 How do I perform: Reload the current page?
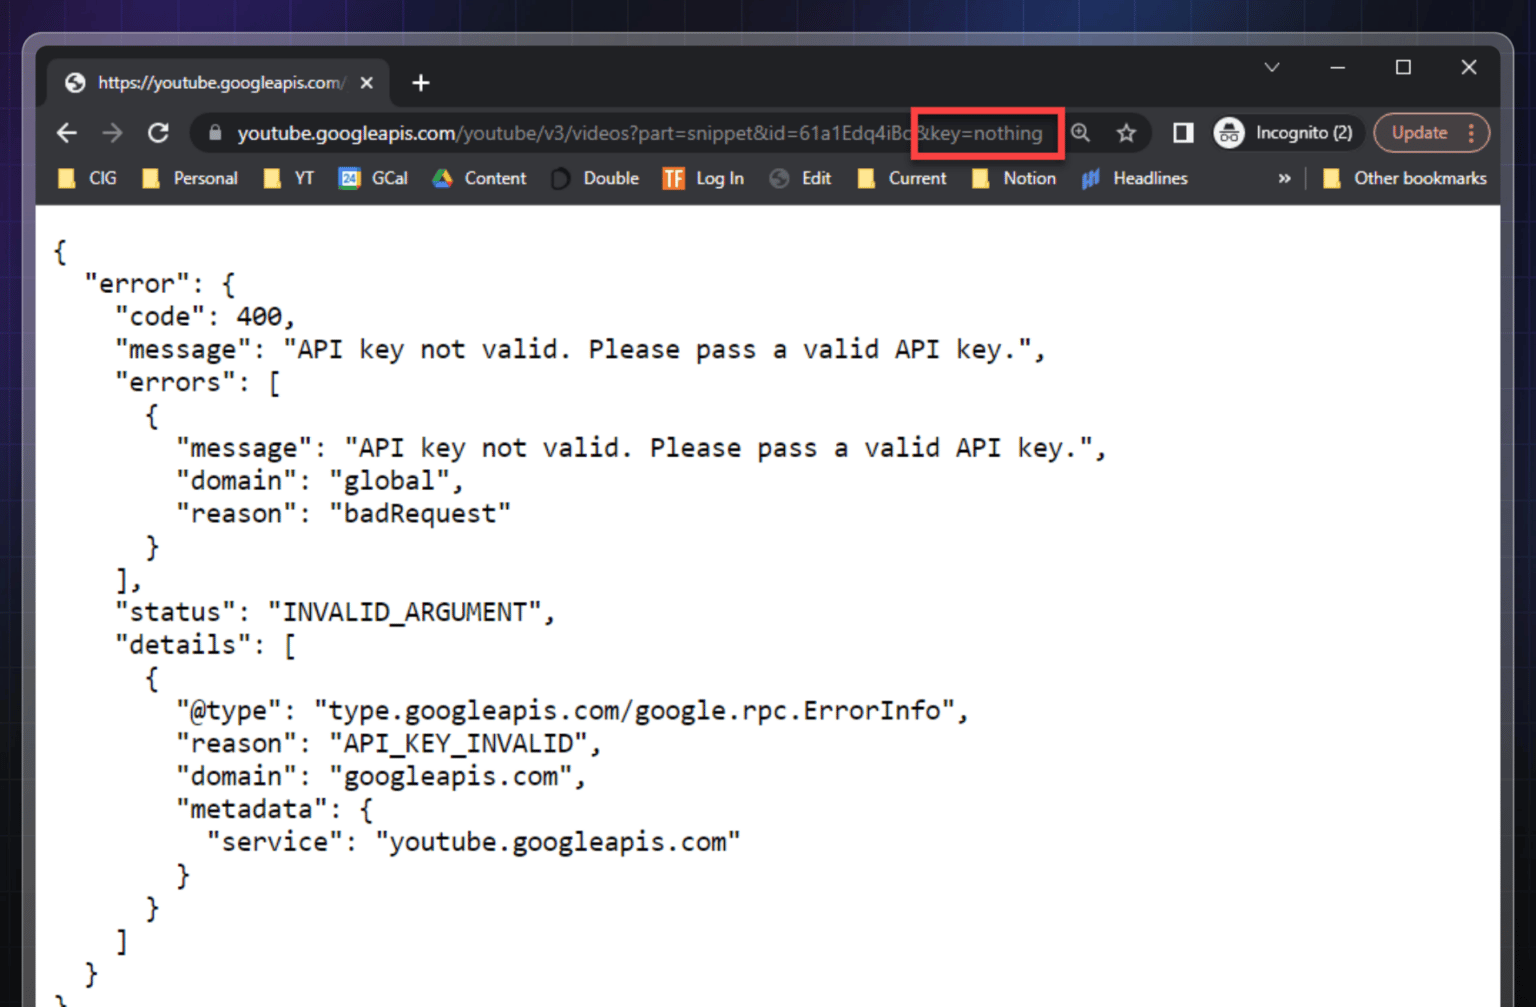coord(158,132)
